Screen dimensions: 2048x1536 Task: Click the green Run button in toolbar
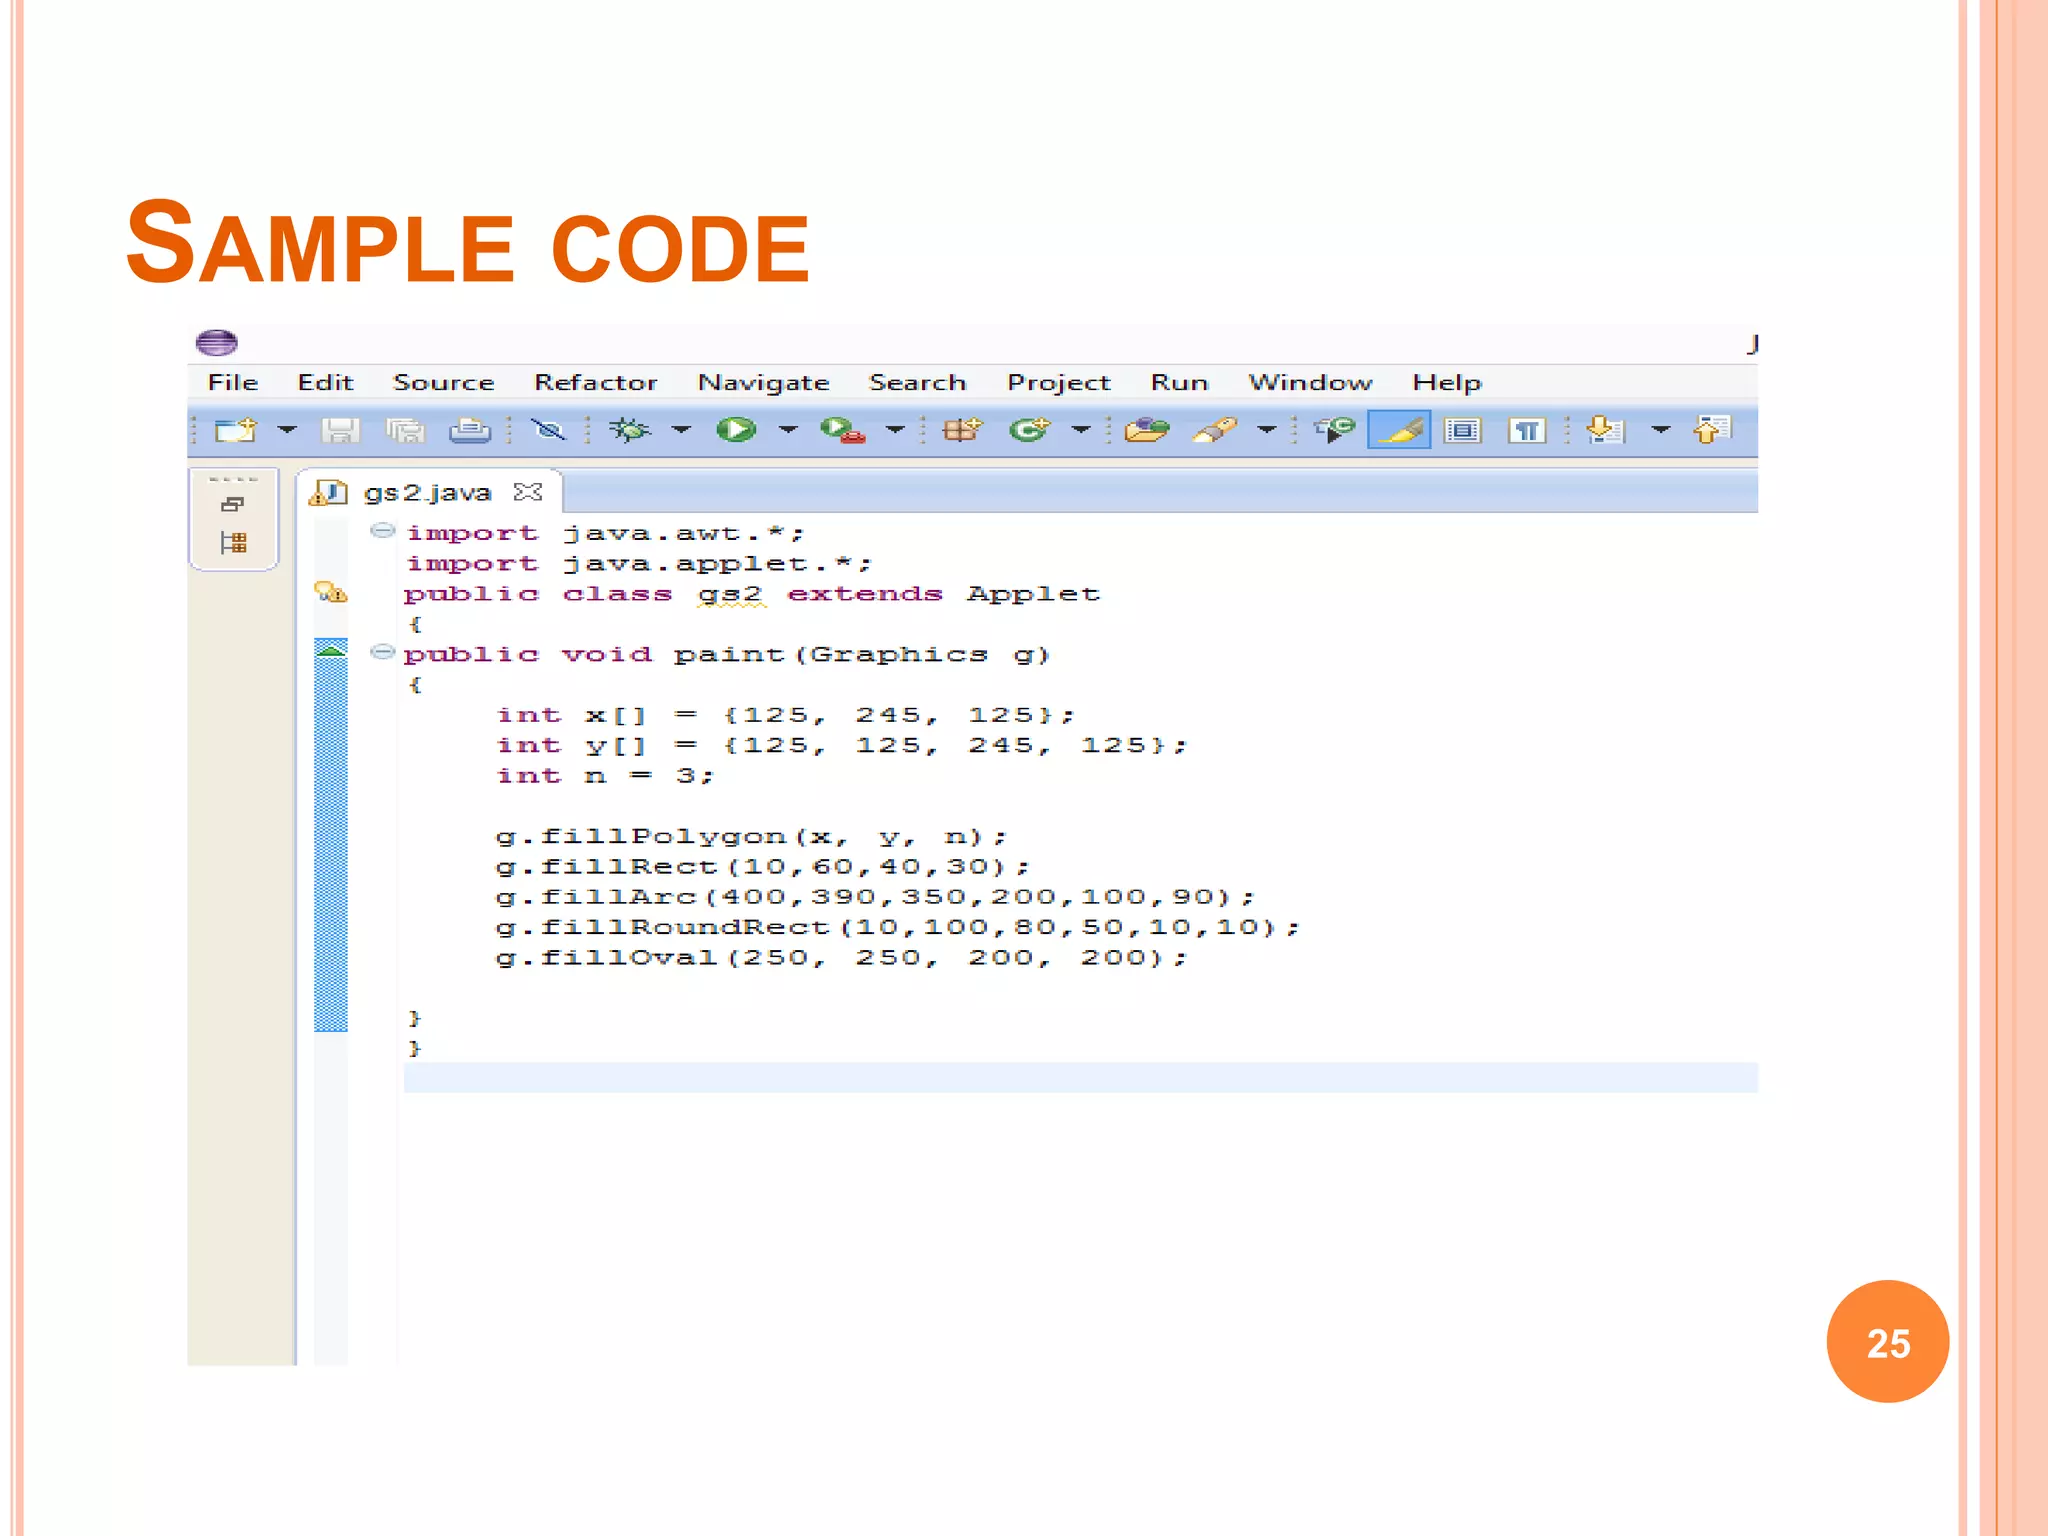[x=736, y=430]
